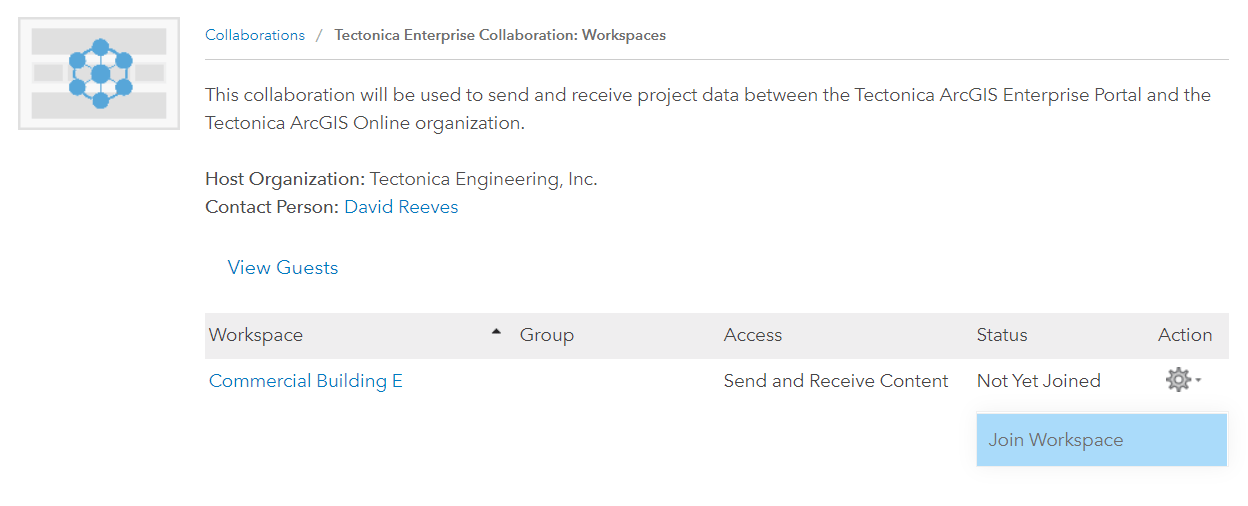Click the View Guests link

(283, 267)
